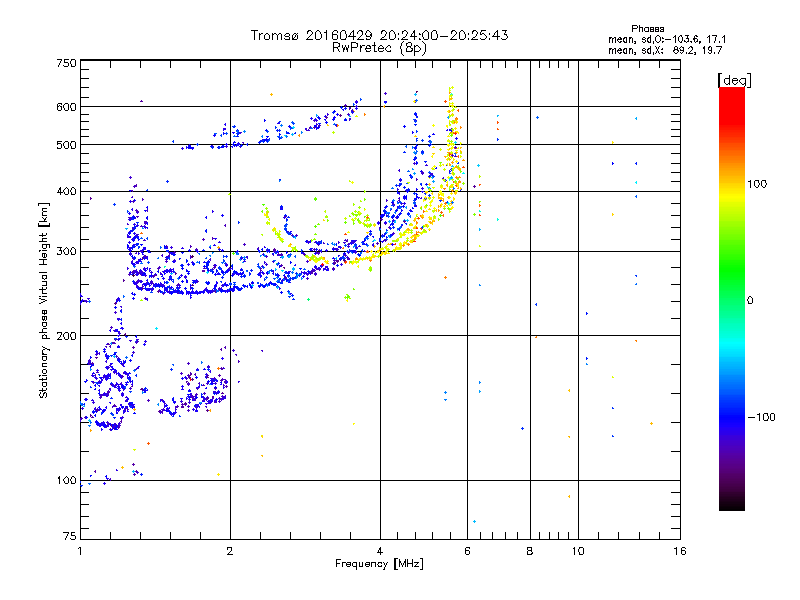Viewport: 800px width, 600px height.
Task: Click the y-axis tick label '750'
Action: click(x=66, y=63)
